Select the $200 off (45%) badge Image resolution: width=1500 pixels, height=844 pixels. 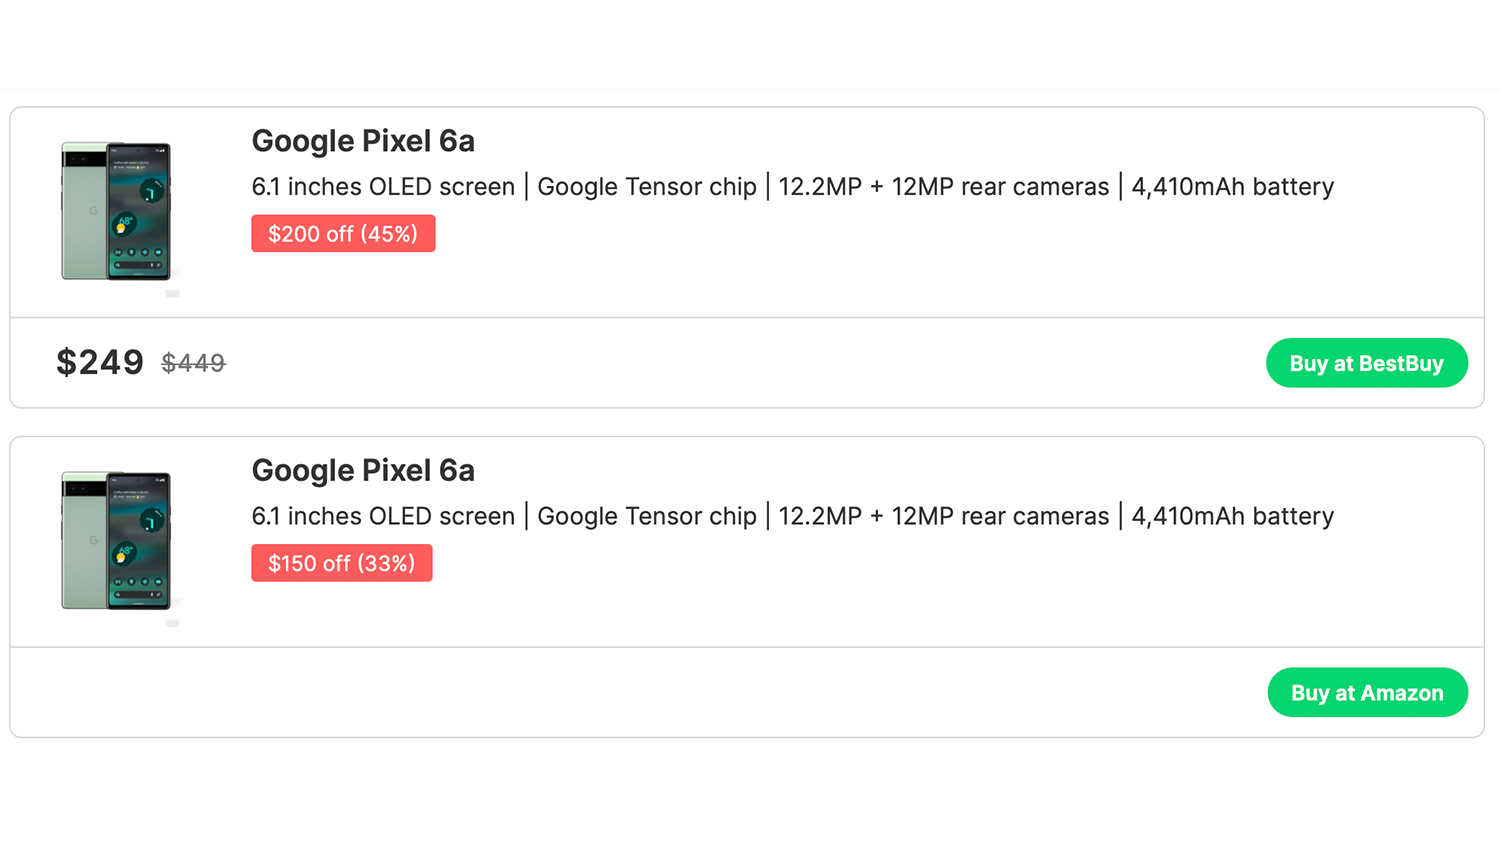click(343, 234)
